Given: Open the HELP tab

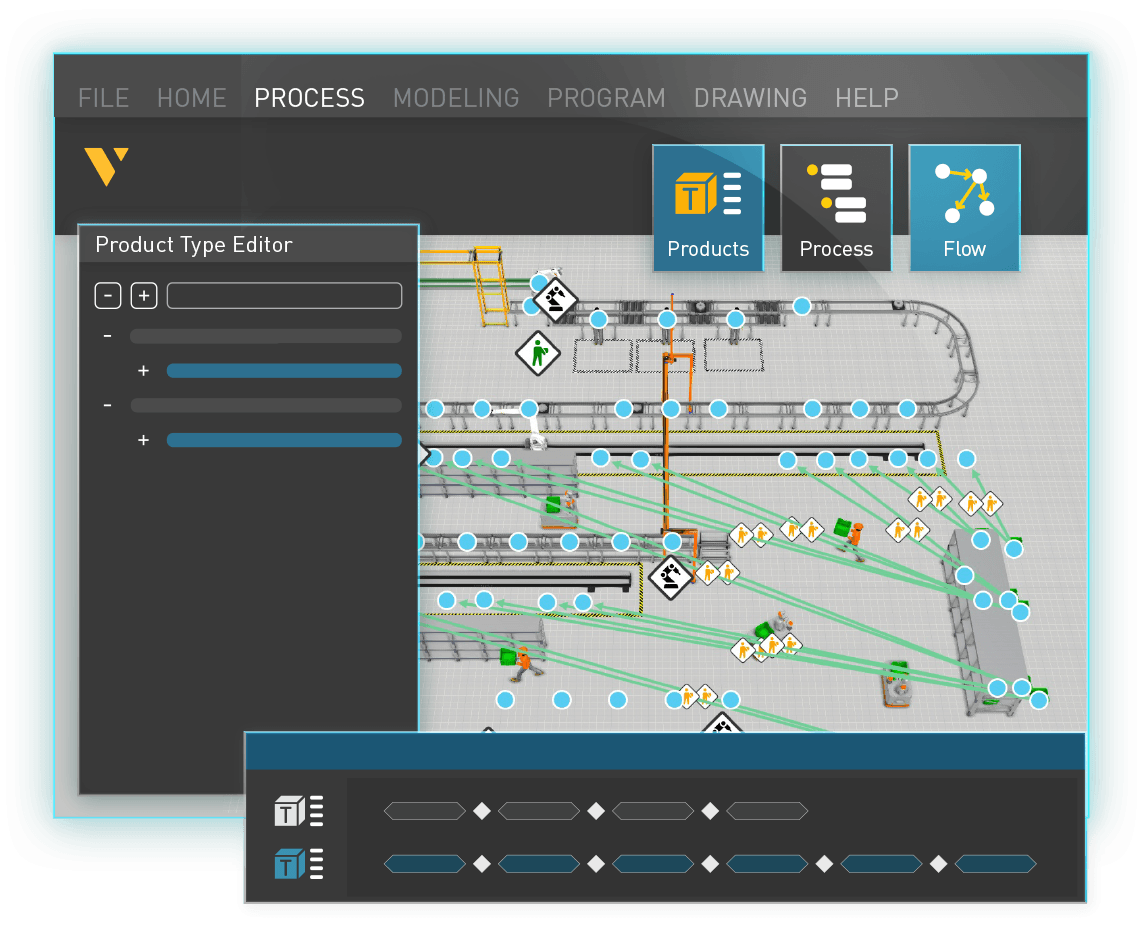Looking at the screenshot, I should point(867,98).
